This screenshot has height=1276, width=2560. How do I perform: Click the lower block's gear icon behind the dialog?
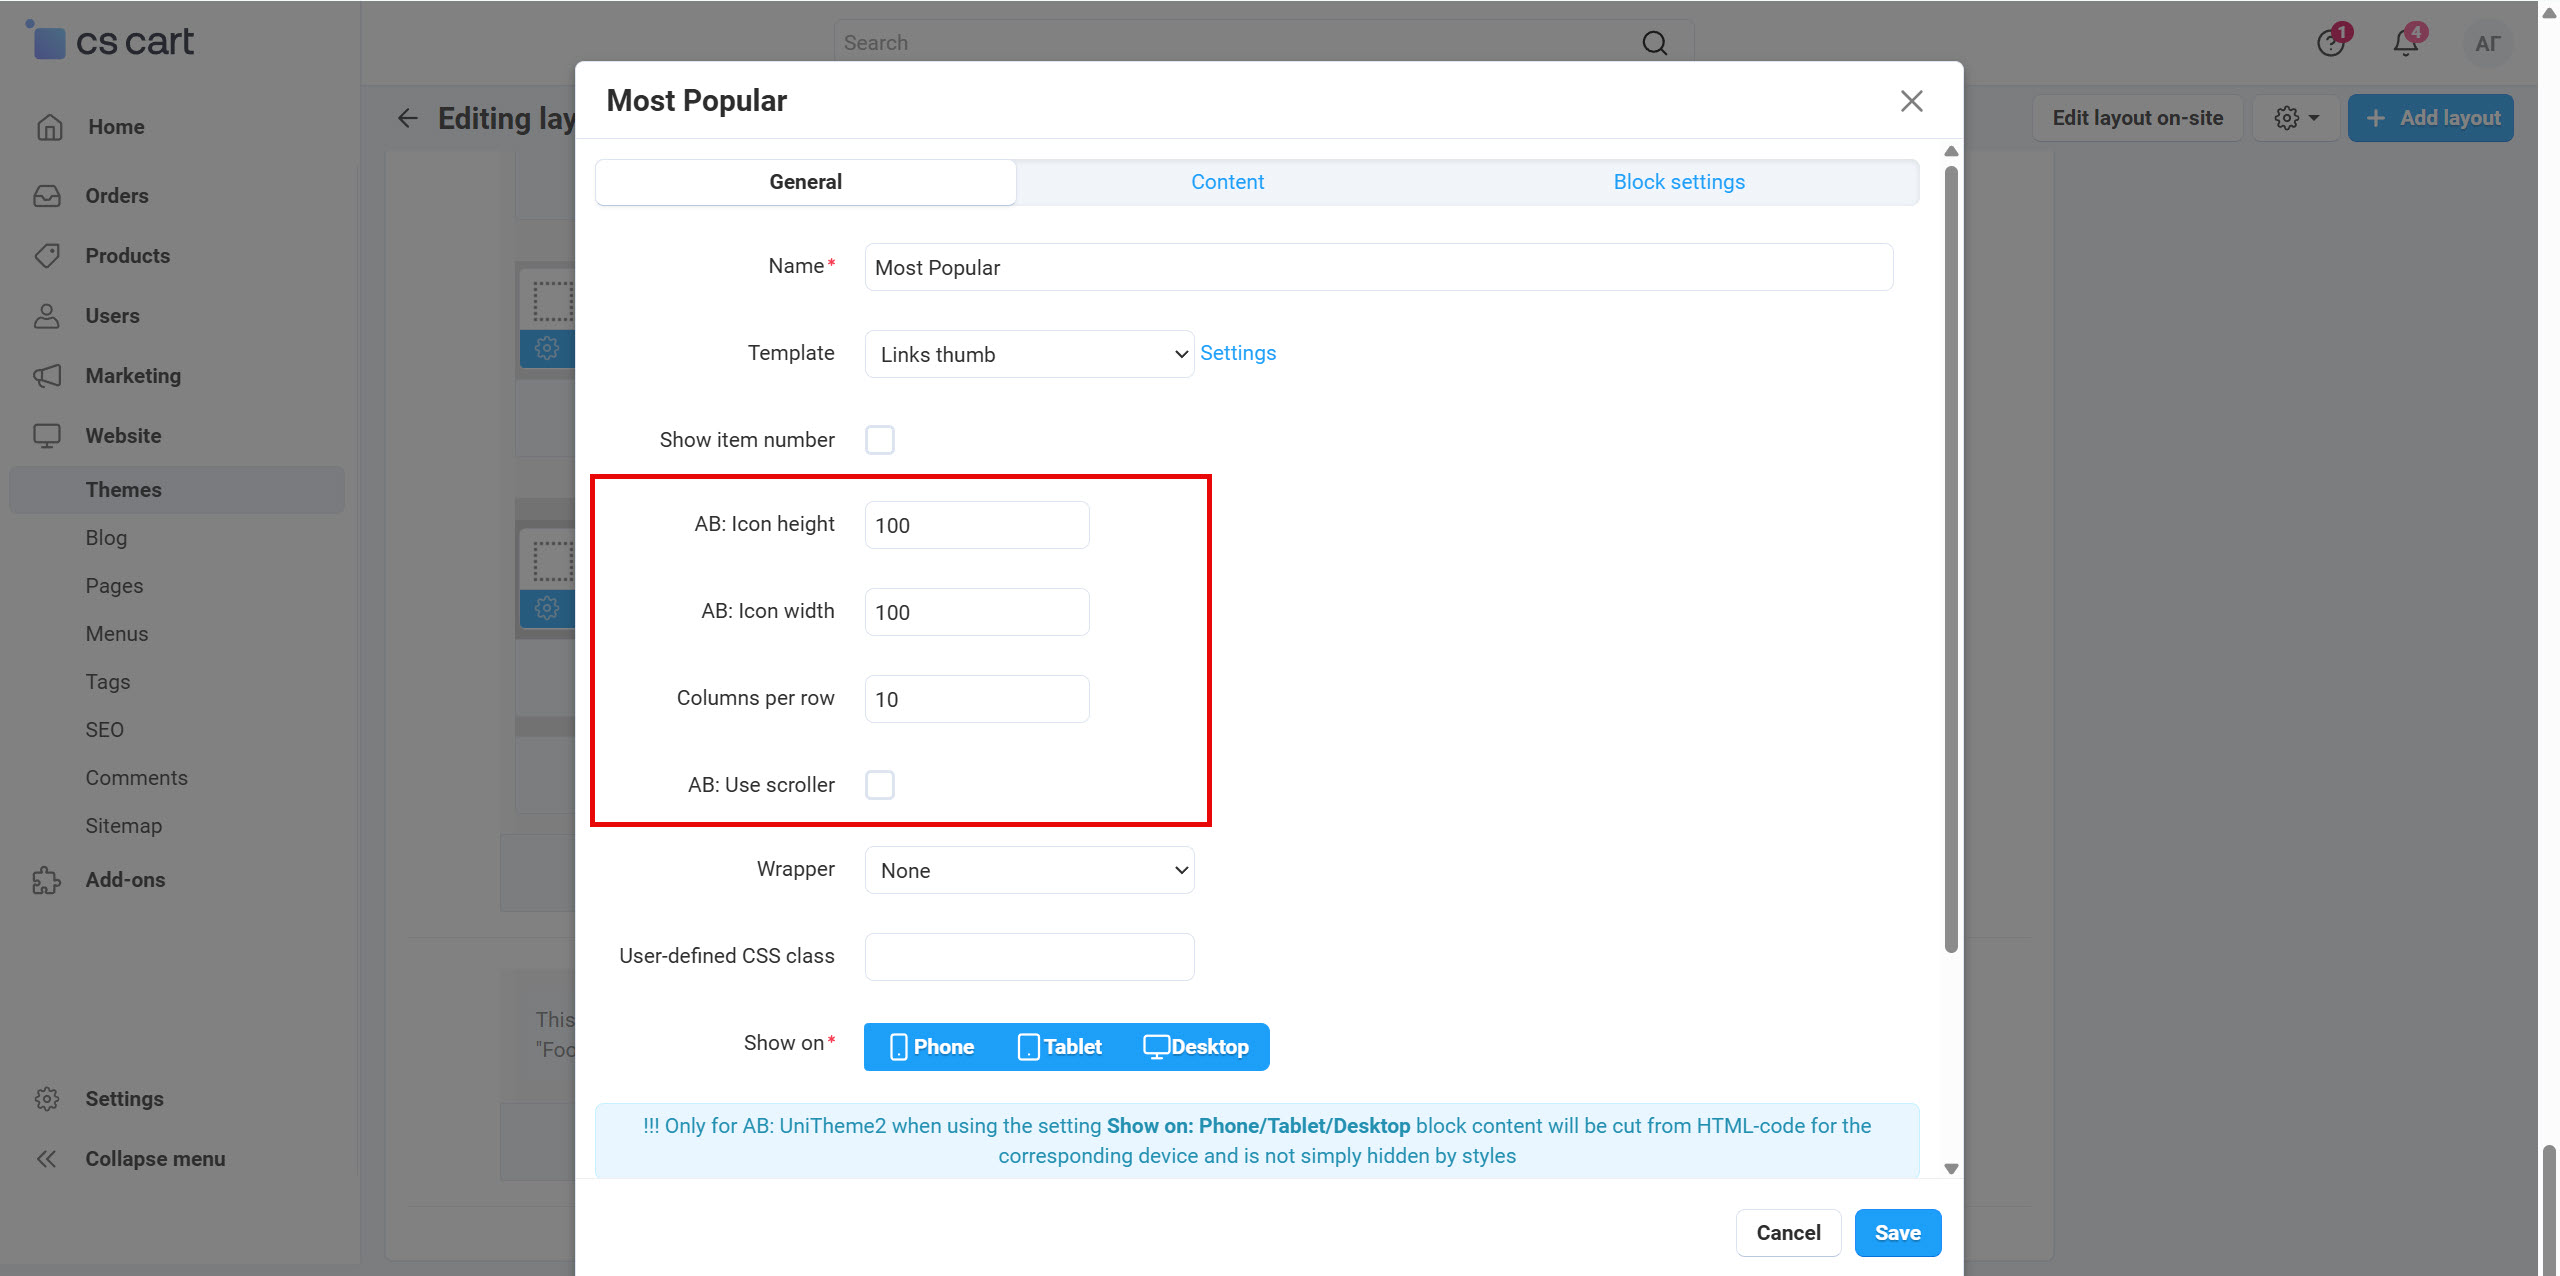point(547,607)
